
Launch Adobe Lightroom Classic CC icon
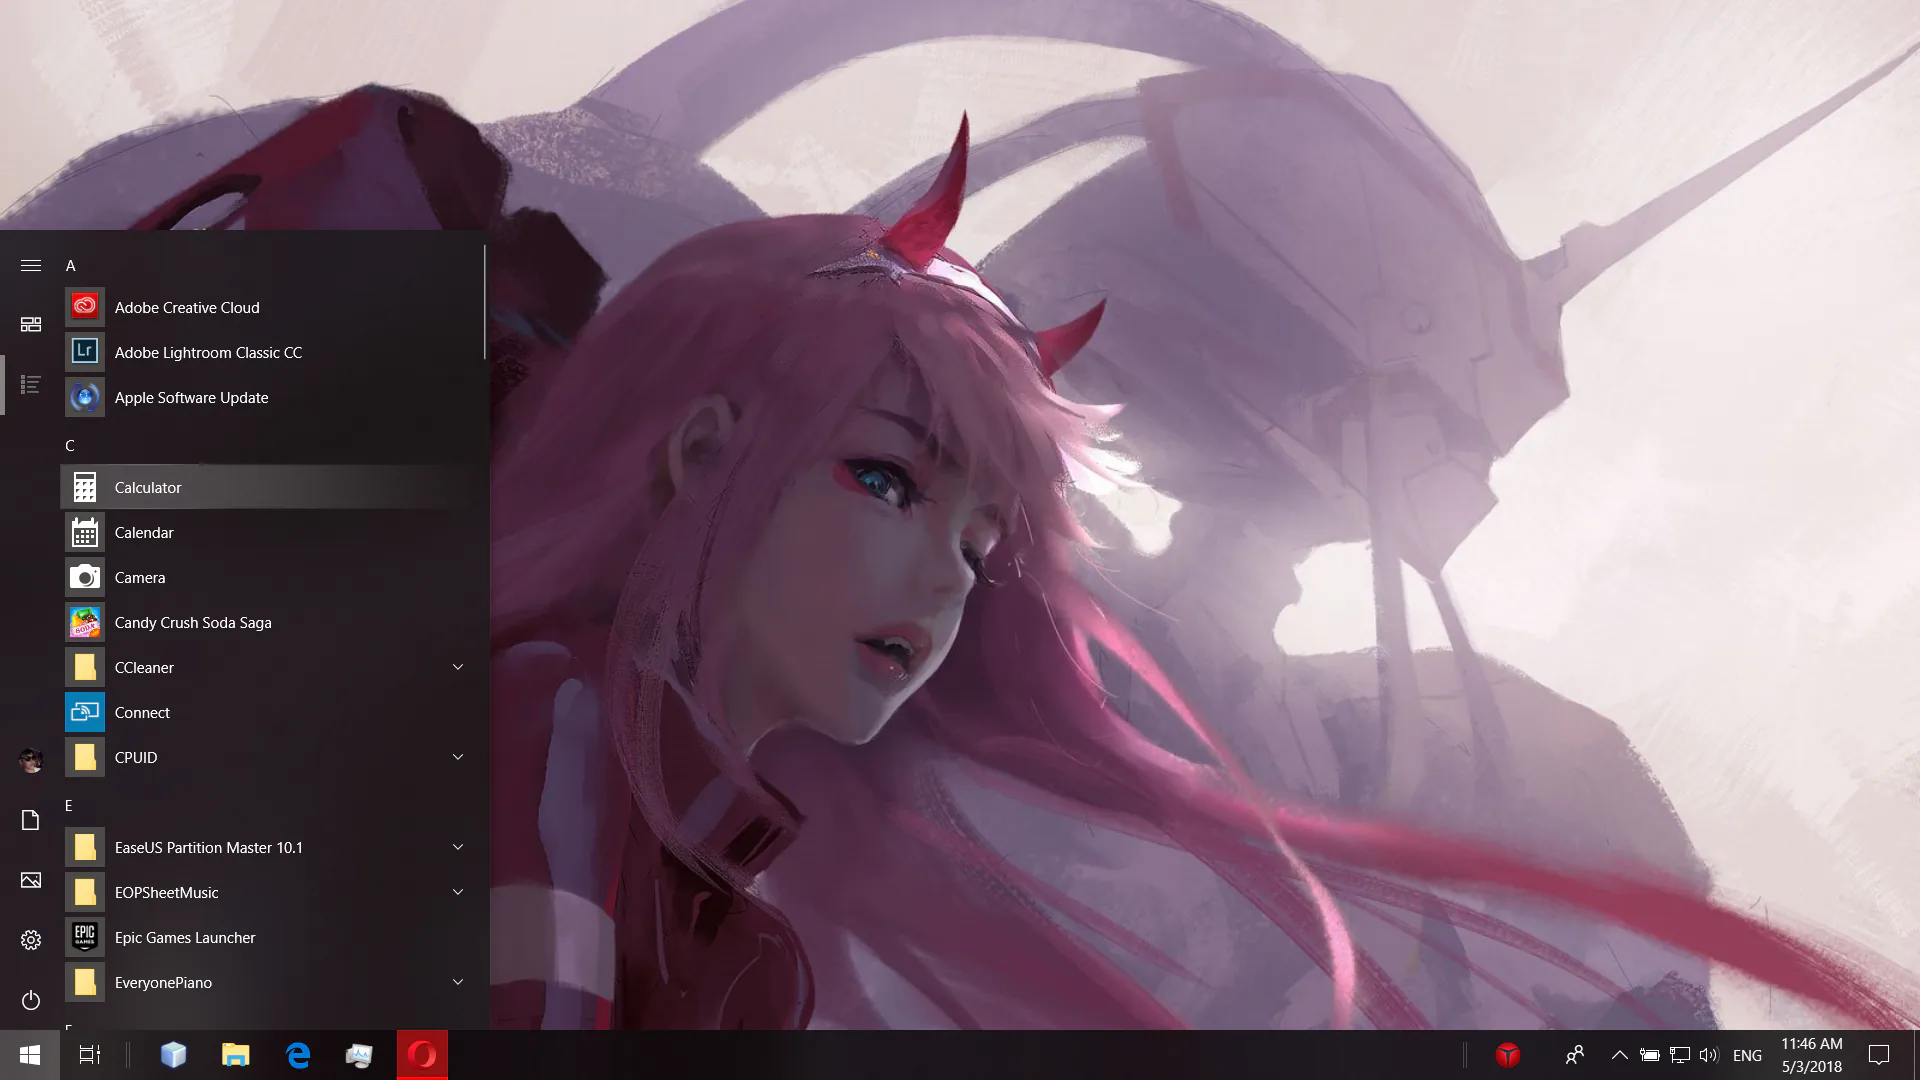click(x=85, y=352)
